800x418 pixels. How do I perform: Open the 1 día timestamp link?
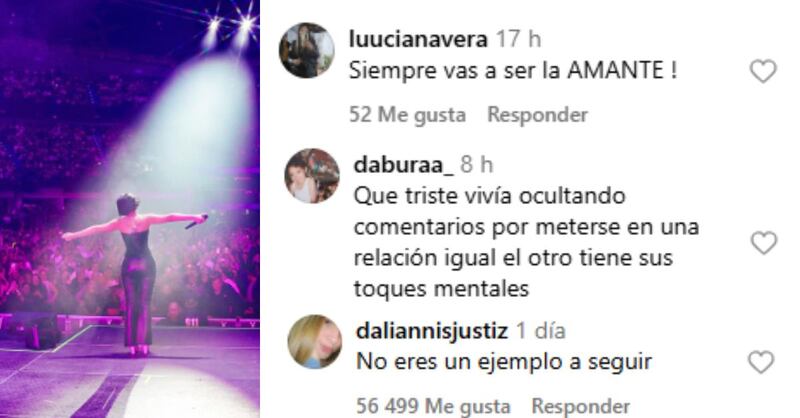pyautogui.click(x=541, y=331)
